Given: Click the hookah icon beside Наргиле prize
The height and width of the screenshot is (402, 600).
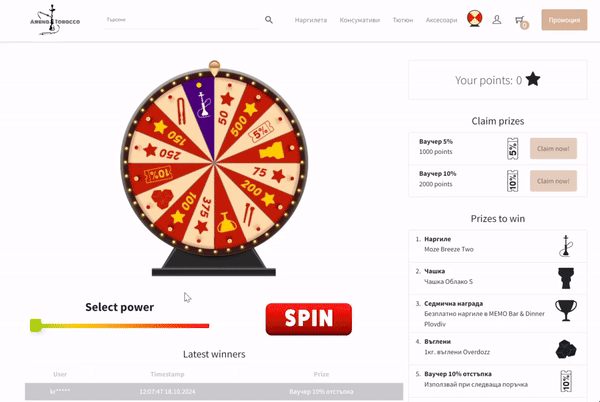Looking at the screenshot, I should tap(566, 246).
